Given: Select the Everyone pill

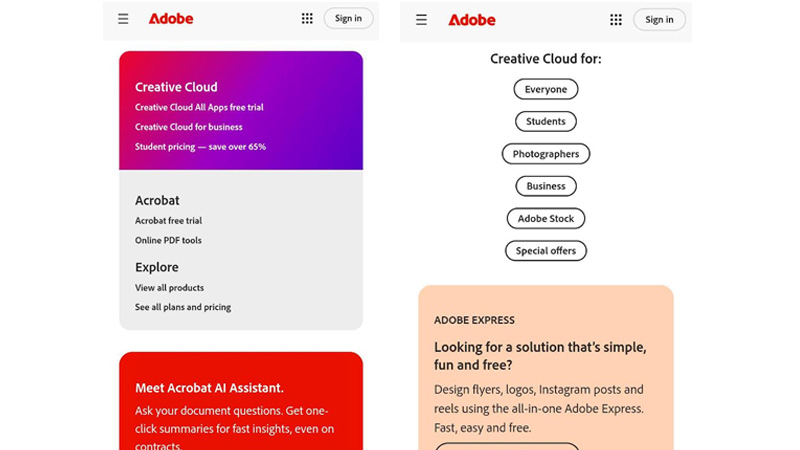Looking at the screenshot, I should point(546,89).
